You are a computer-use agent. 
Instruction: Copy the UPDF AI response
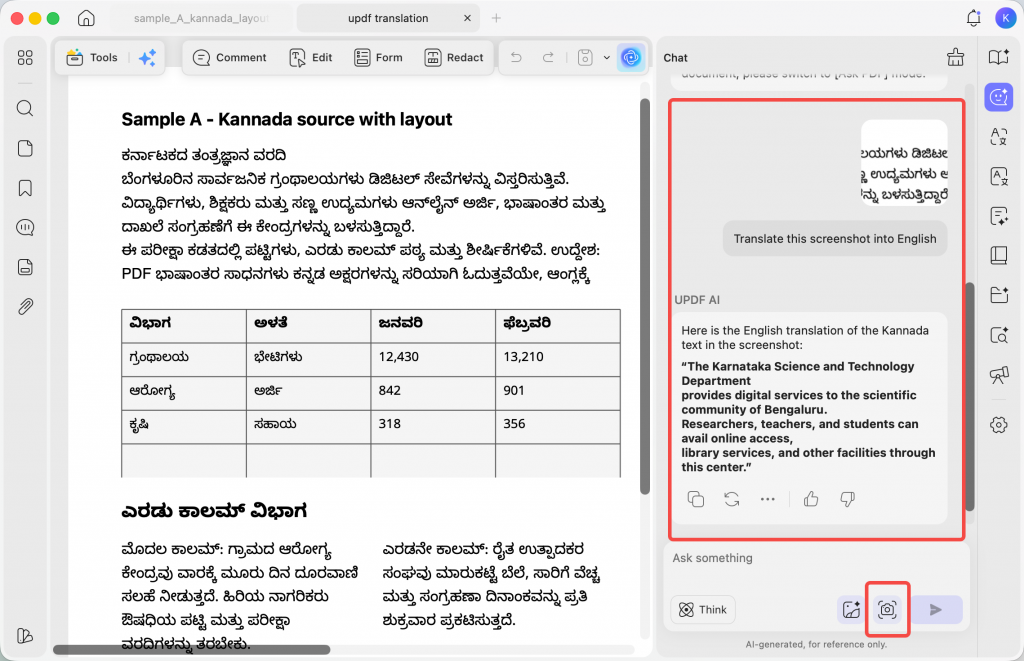click(696, 500)
